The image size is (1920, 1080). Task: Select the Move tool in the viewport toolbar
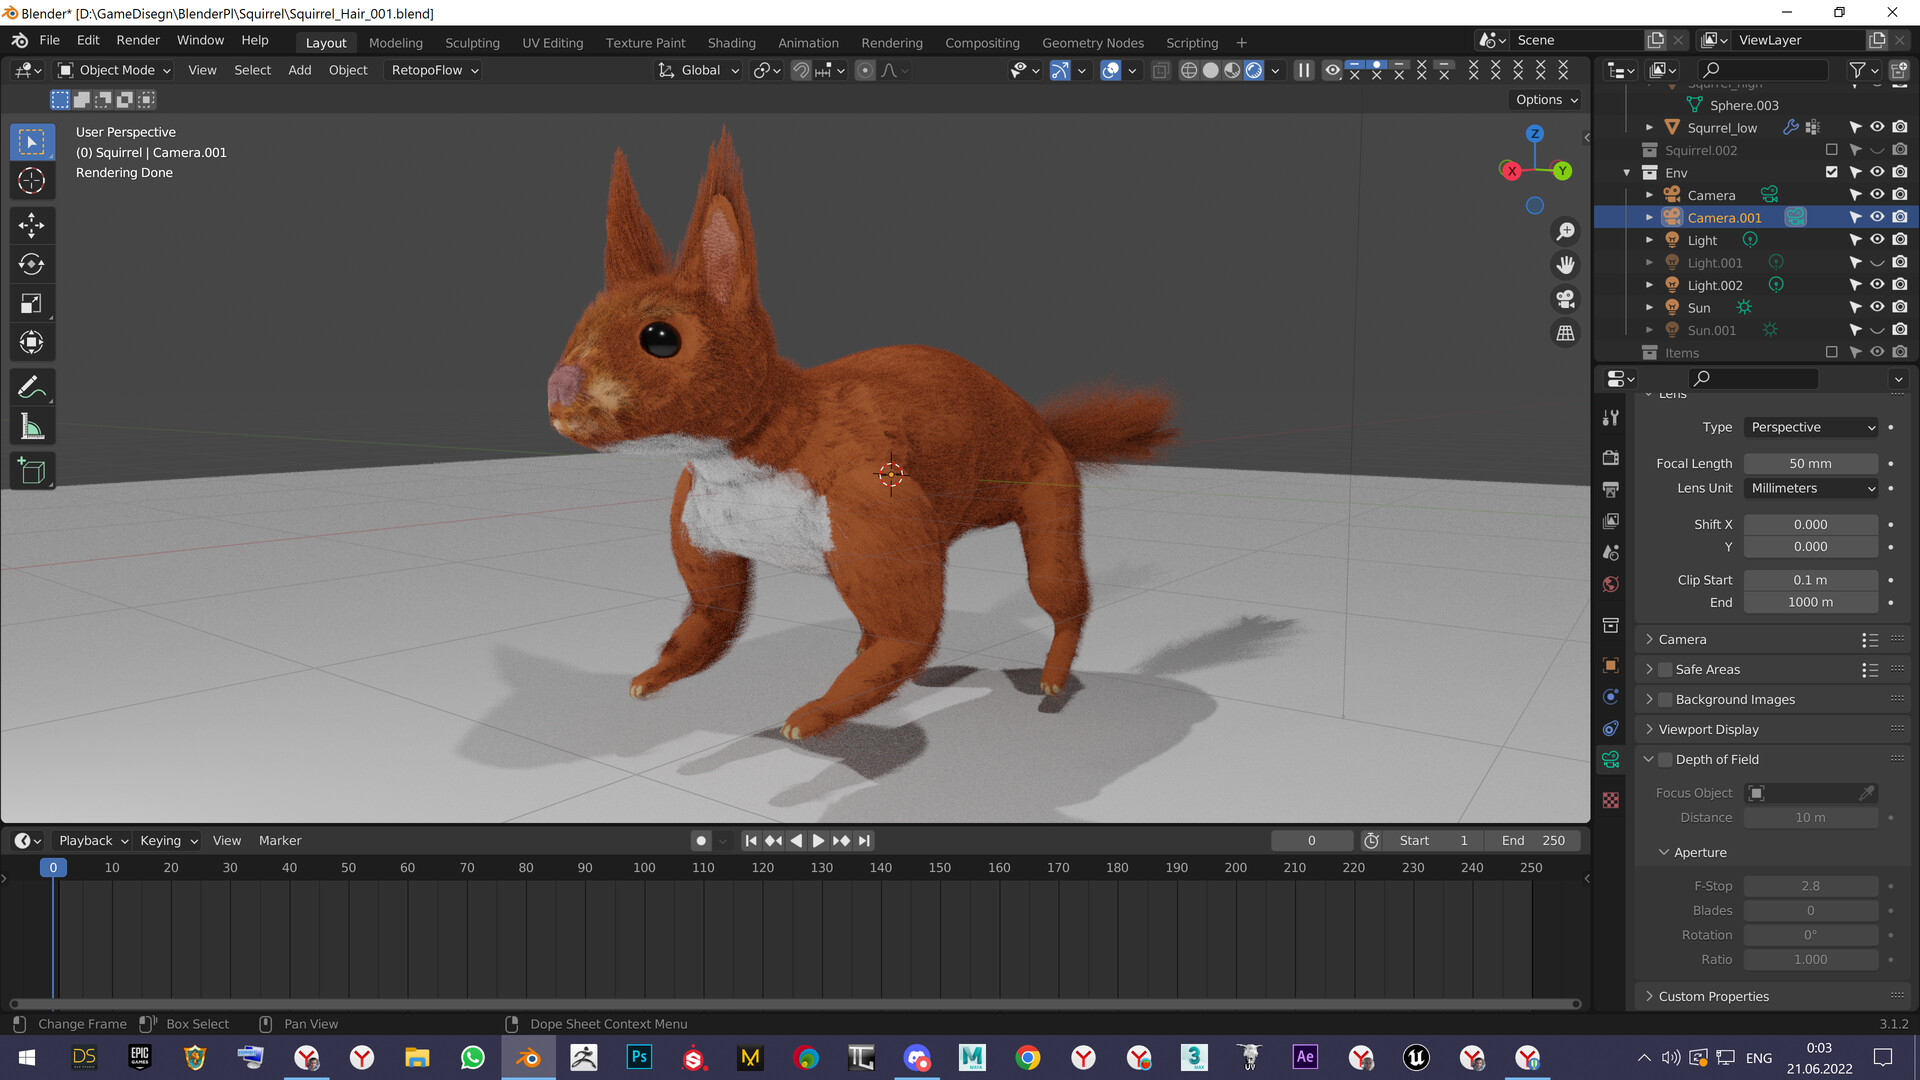tap(32, 225)
